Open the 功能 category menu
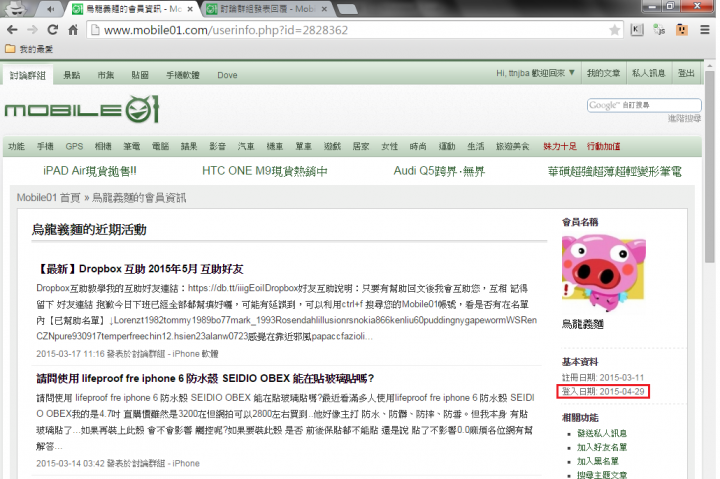Viewport: 720px width, 479px height. click(16, 147)
